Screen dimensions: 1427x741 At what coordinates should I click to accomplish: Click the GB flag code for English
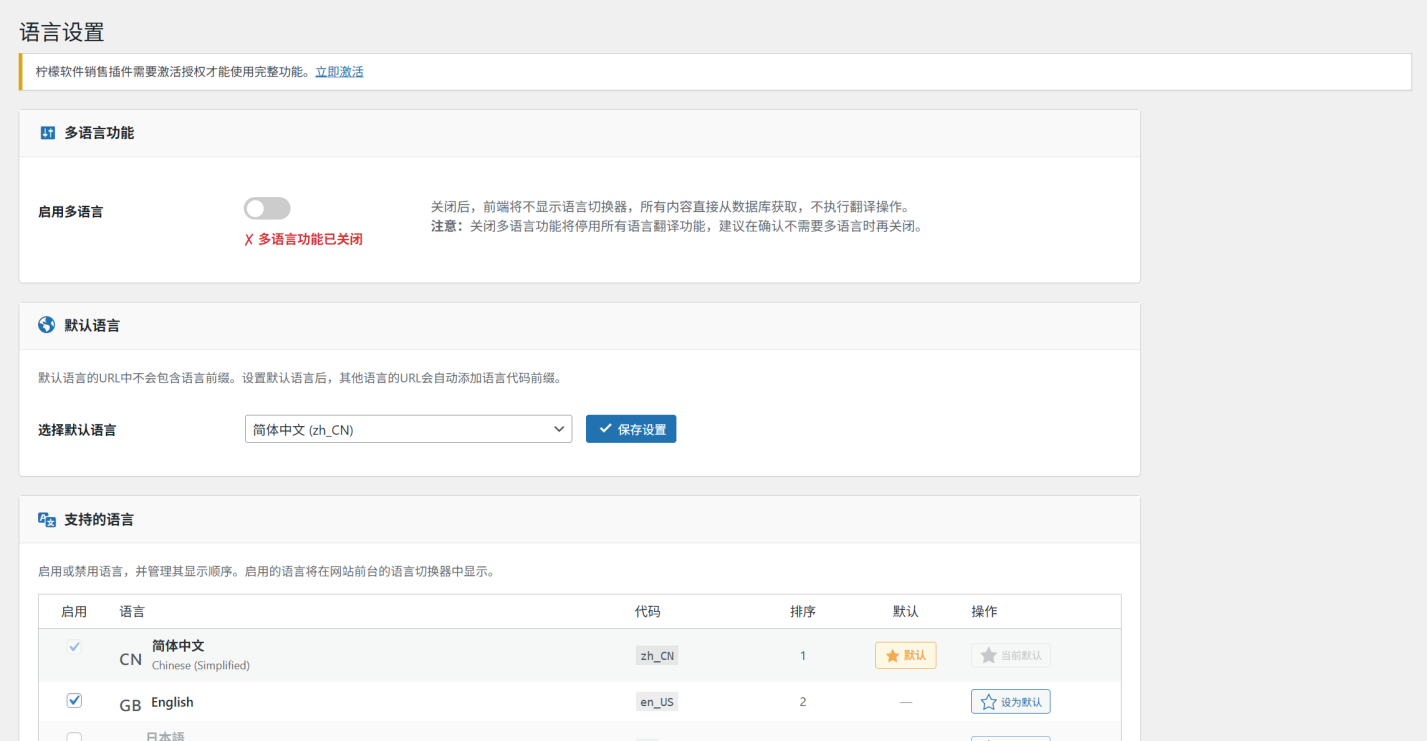pyautogui.click(x=130, y=705)
